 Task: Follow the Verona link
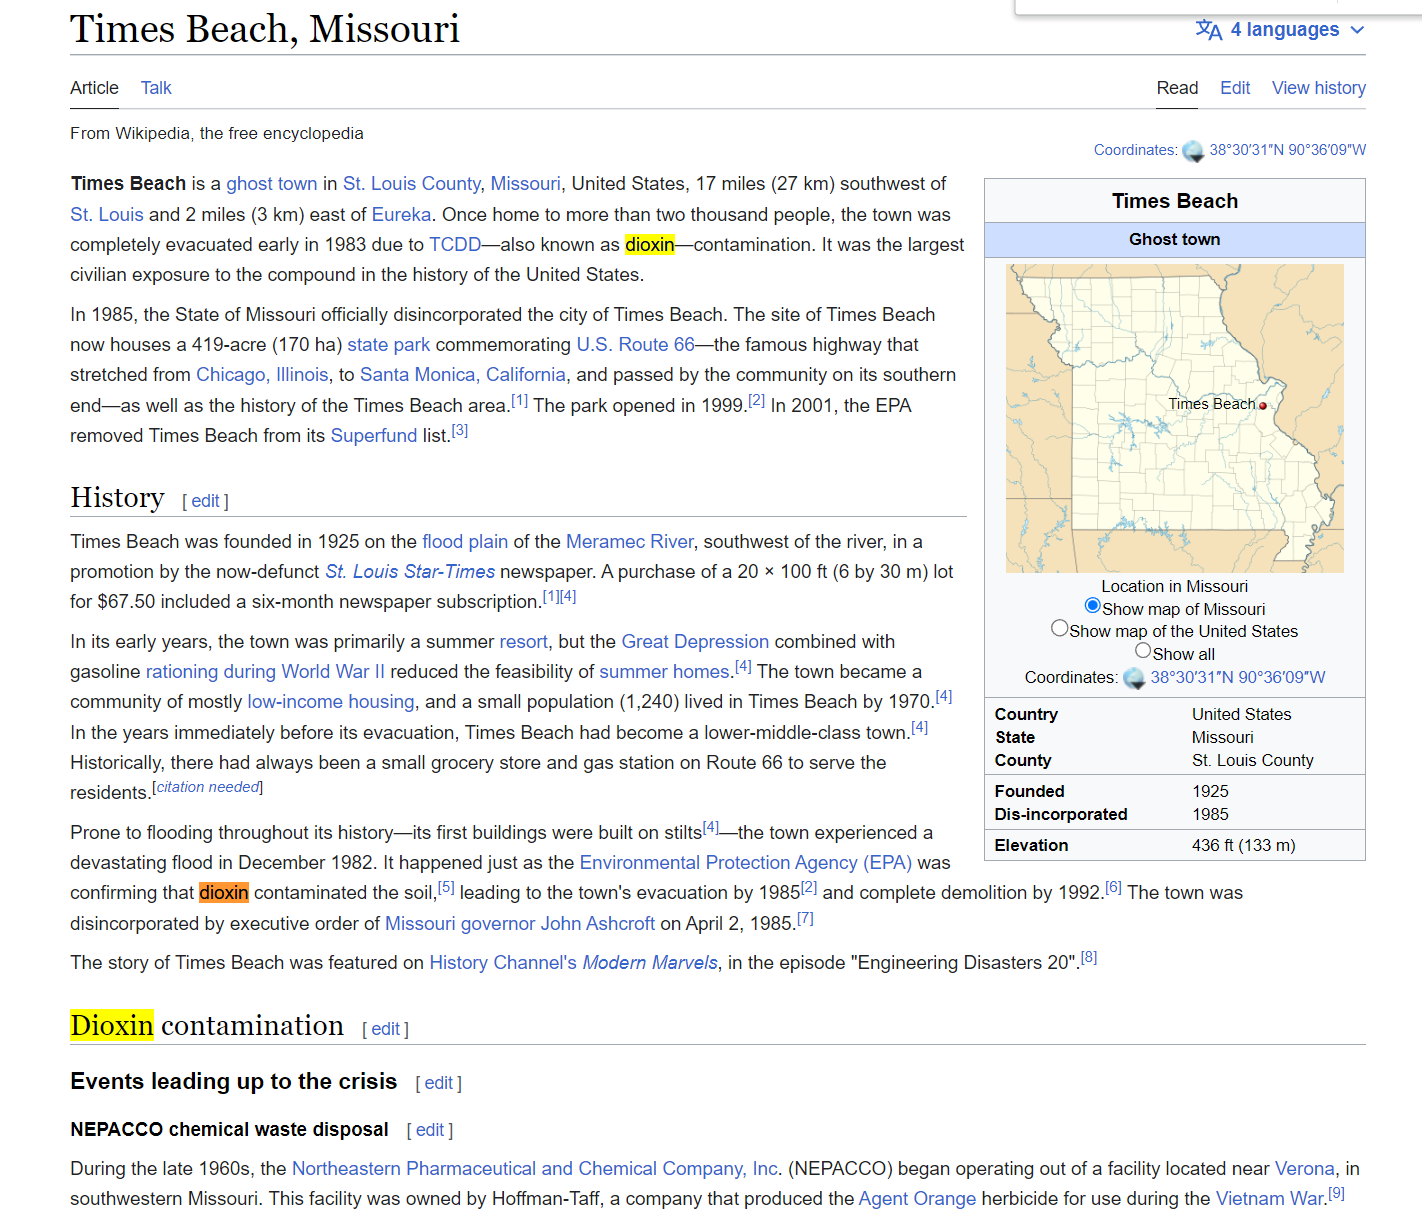[1304, 1169]
